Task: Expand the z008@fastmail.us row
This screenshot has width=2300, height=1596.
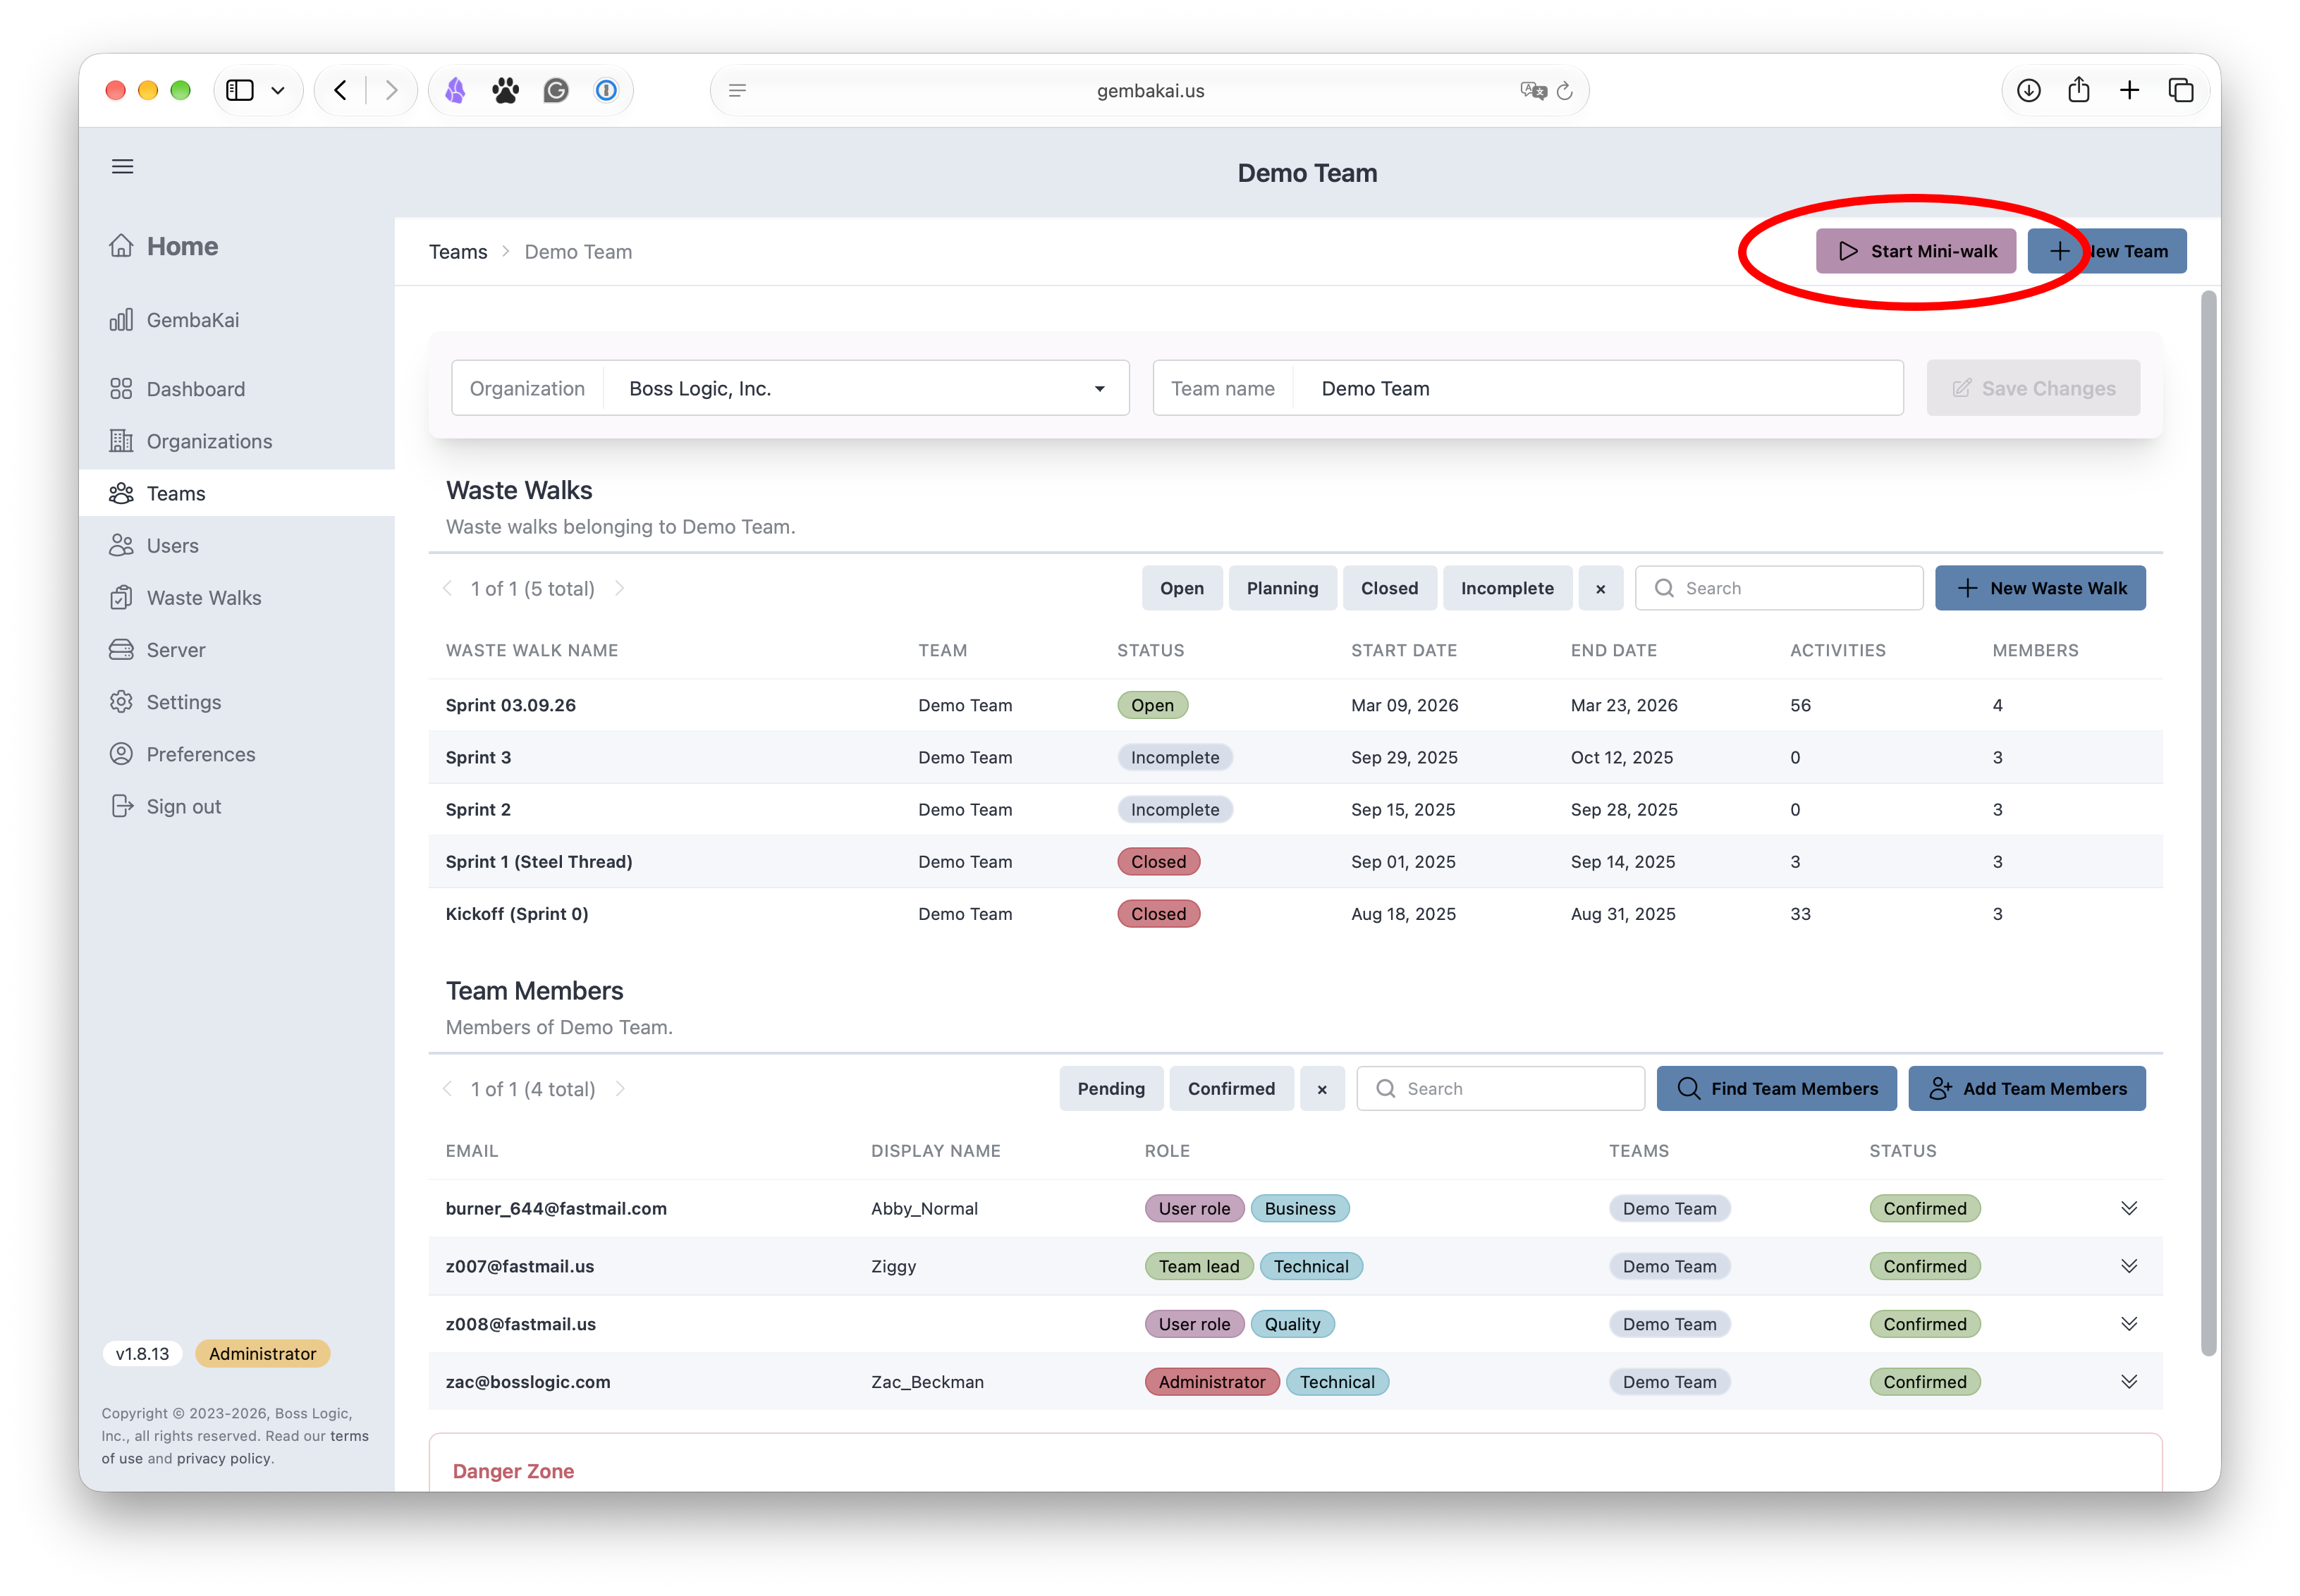Action: (2128, 1323)
